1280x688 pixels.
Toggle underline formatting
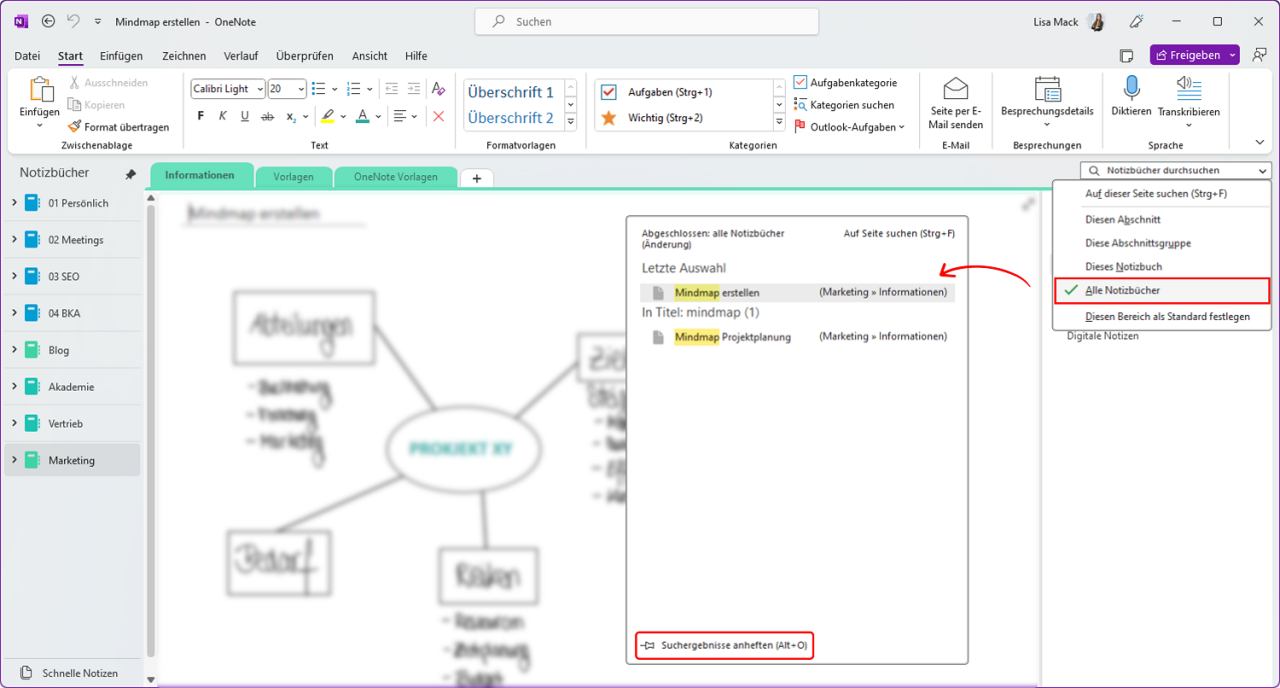[244, 116]
